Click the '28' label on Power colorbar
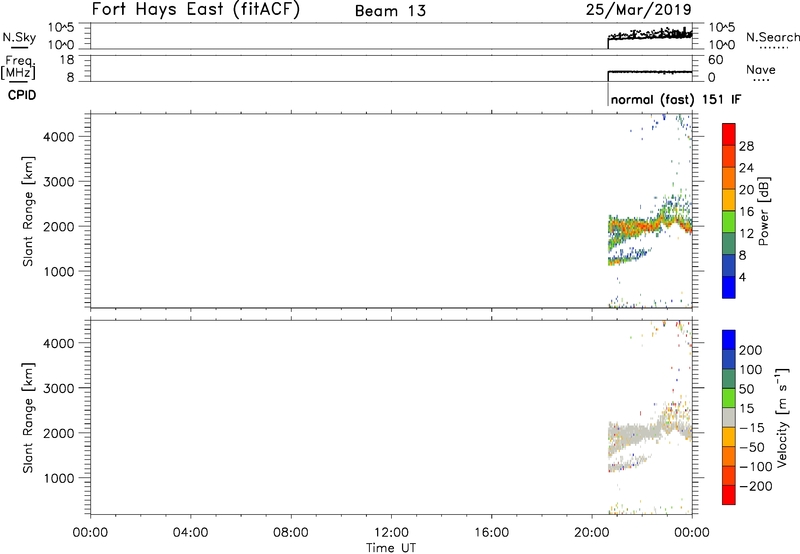This screenshot has height=554, width=800. [746, 146]
